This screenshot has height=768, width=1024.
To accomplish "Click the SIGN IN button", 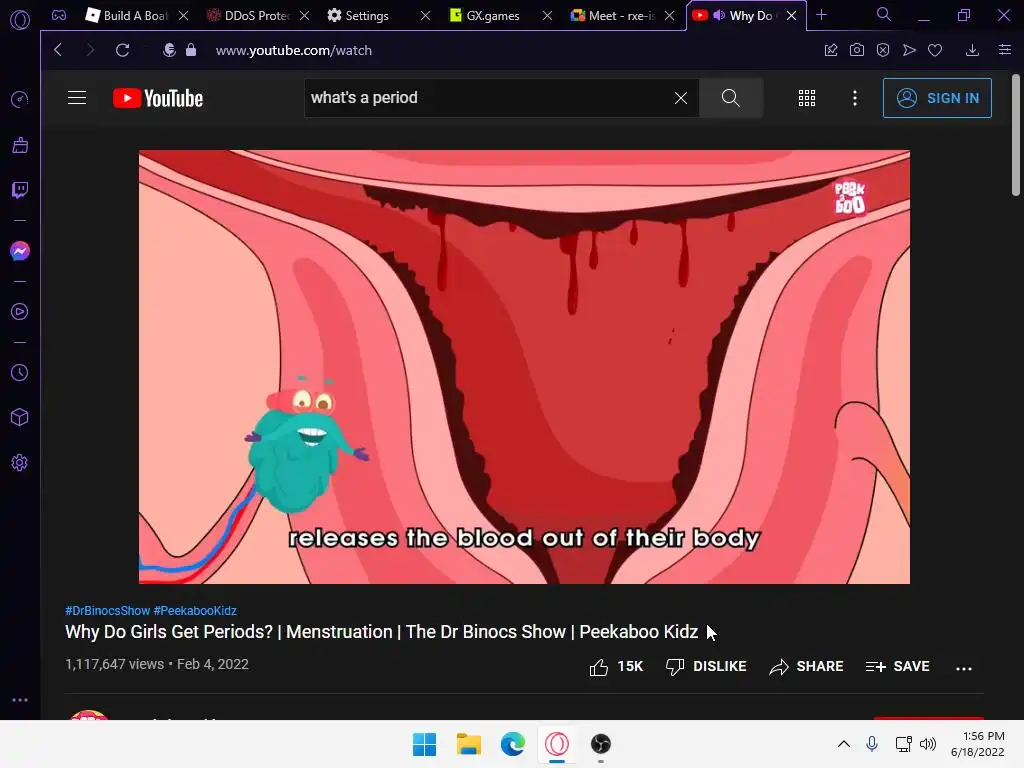I will (937, 98).
